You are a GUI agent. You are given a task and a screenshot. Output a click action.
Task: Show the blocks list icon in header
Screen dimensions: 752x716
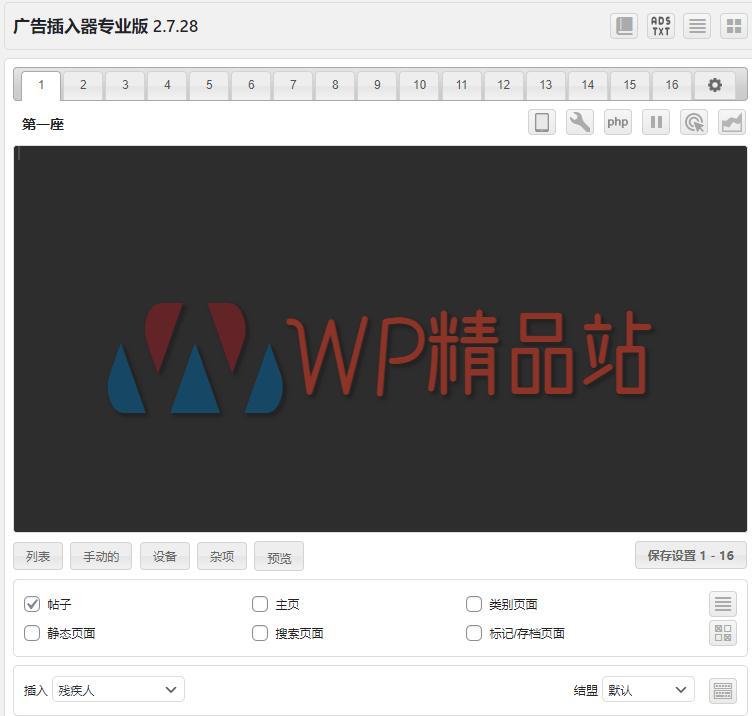point(697,26)
